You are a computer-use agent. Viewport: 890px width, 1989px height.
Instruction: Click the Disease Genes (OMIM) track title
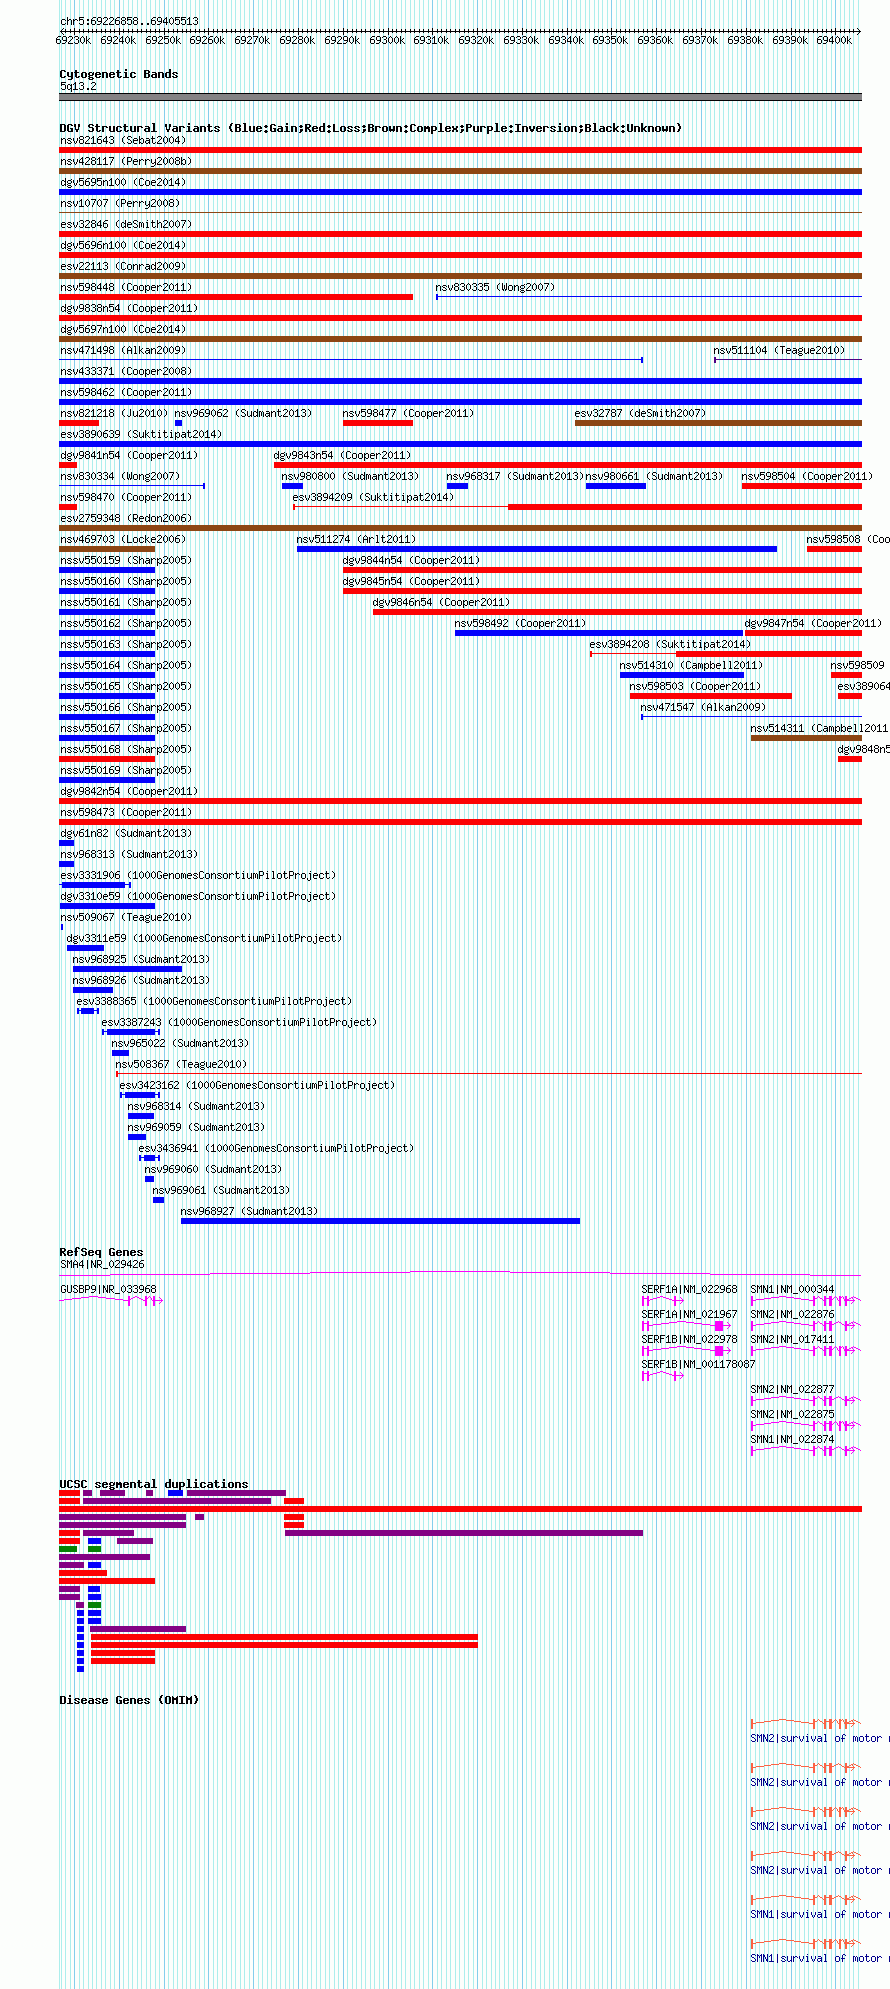click(x=129, y=1700)
